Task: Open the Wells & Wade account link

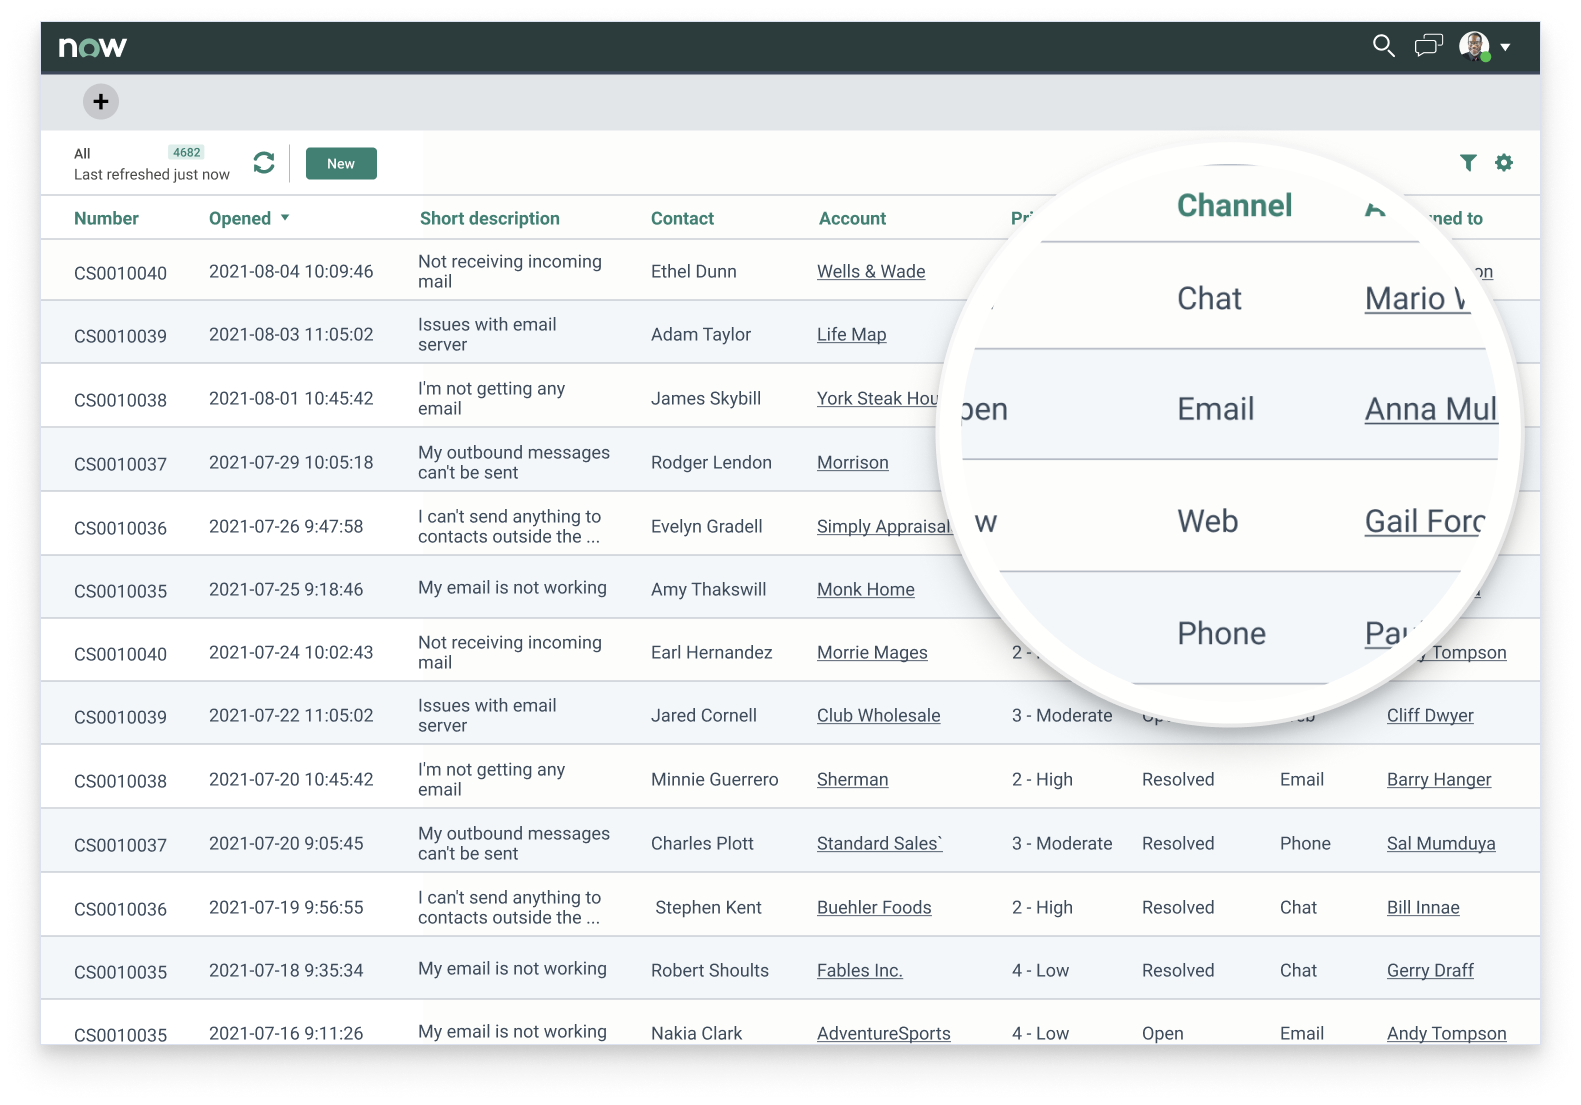Action: pos(870,272)
